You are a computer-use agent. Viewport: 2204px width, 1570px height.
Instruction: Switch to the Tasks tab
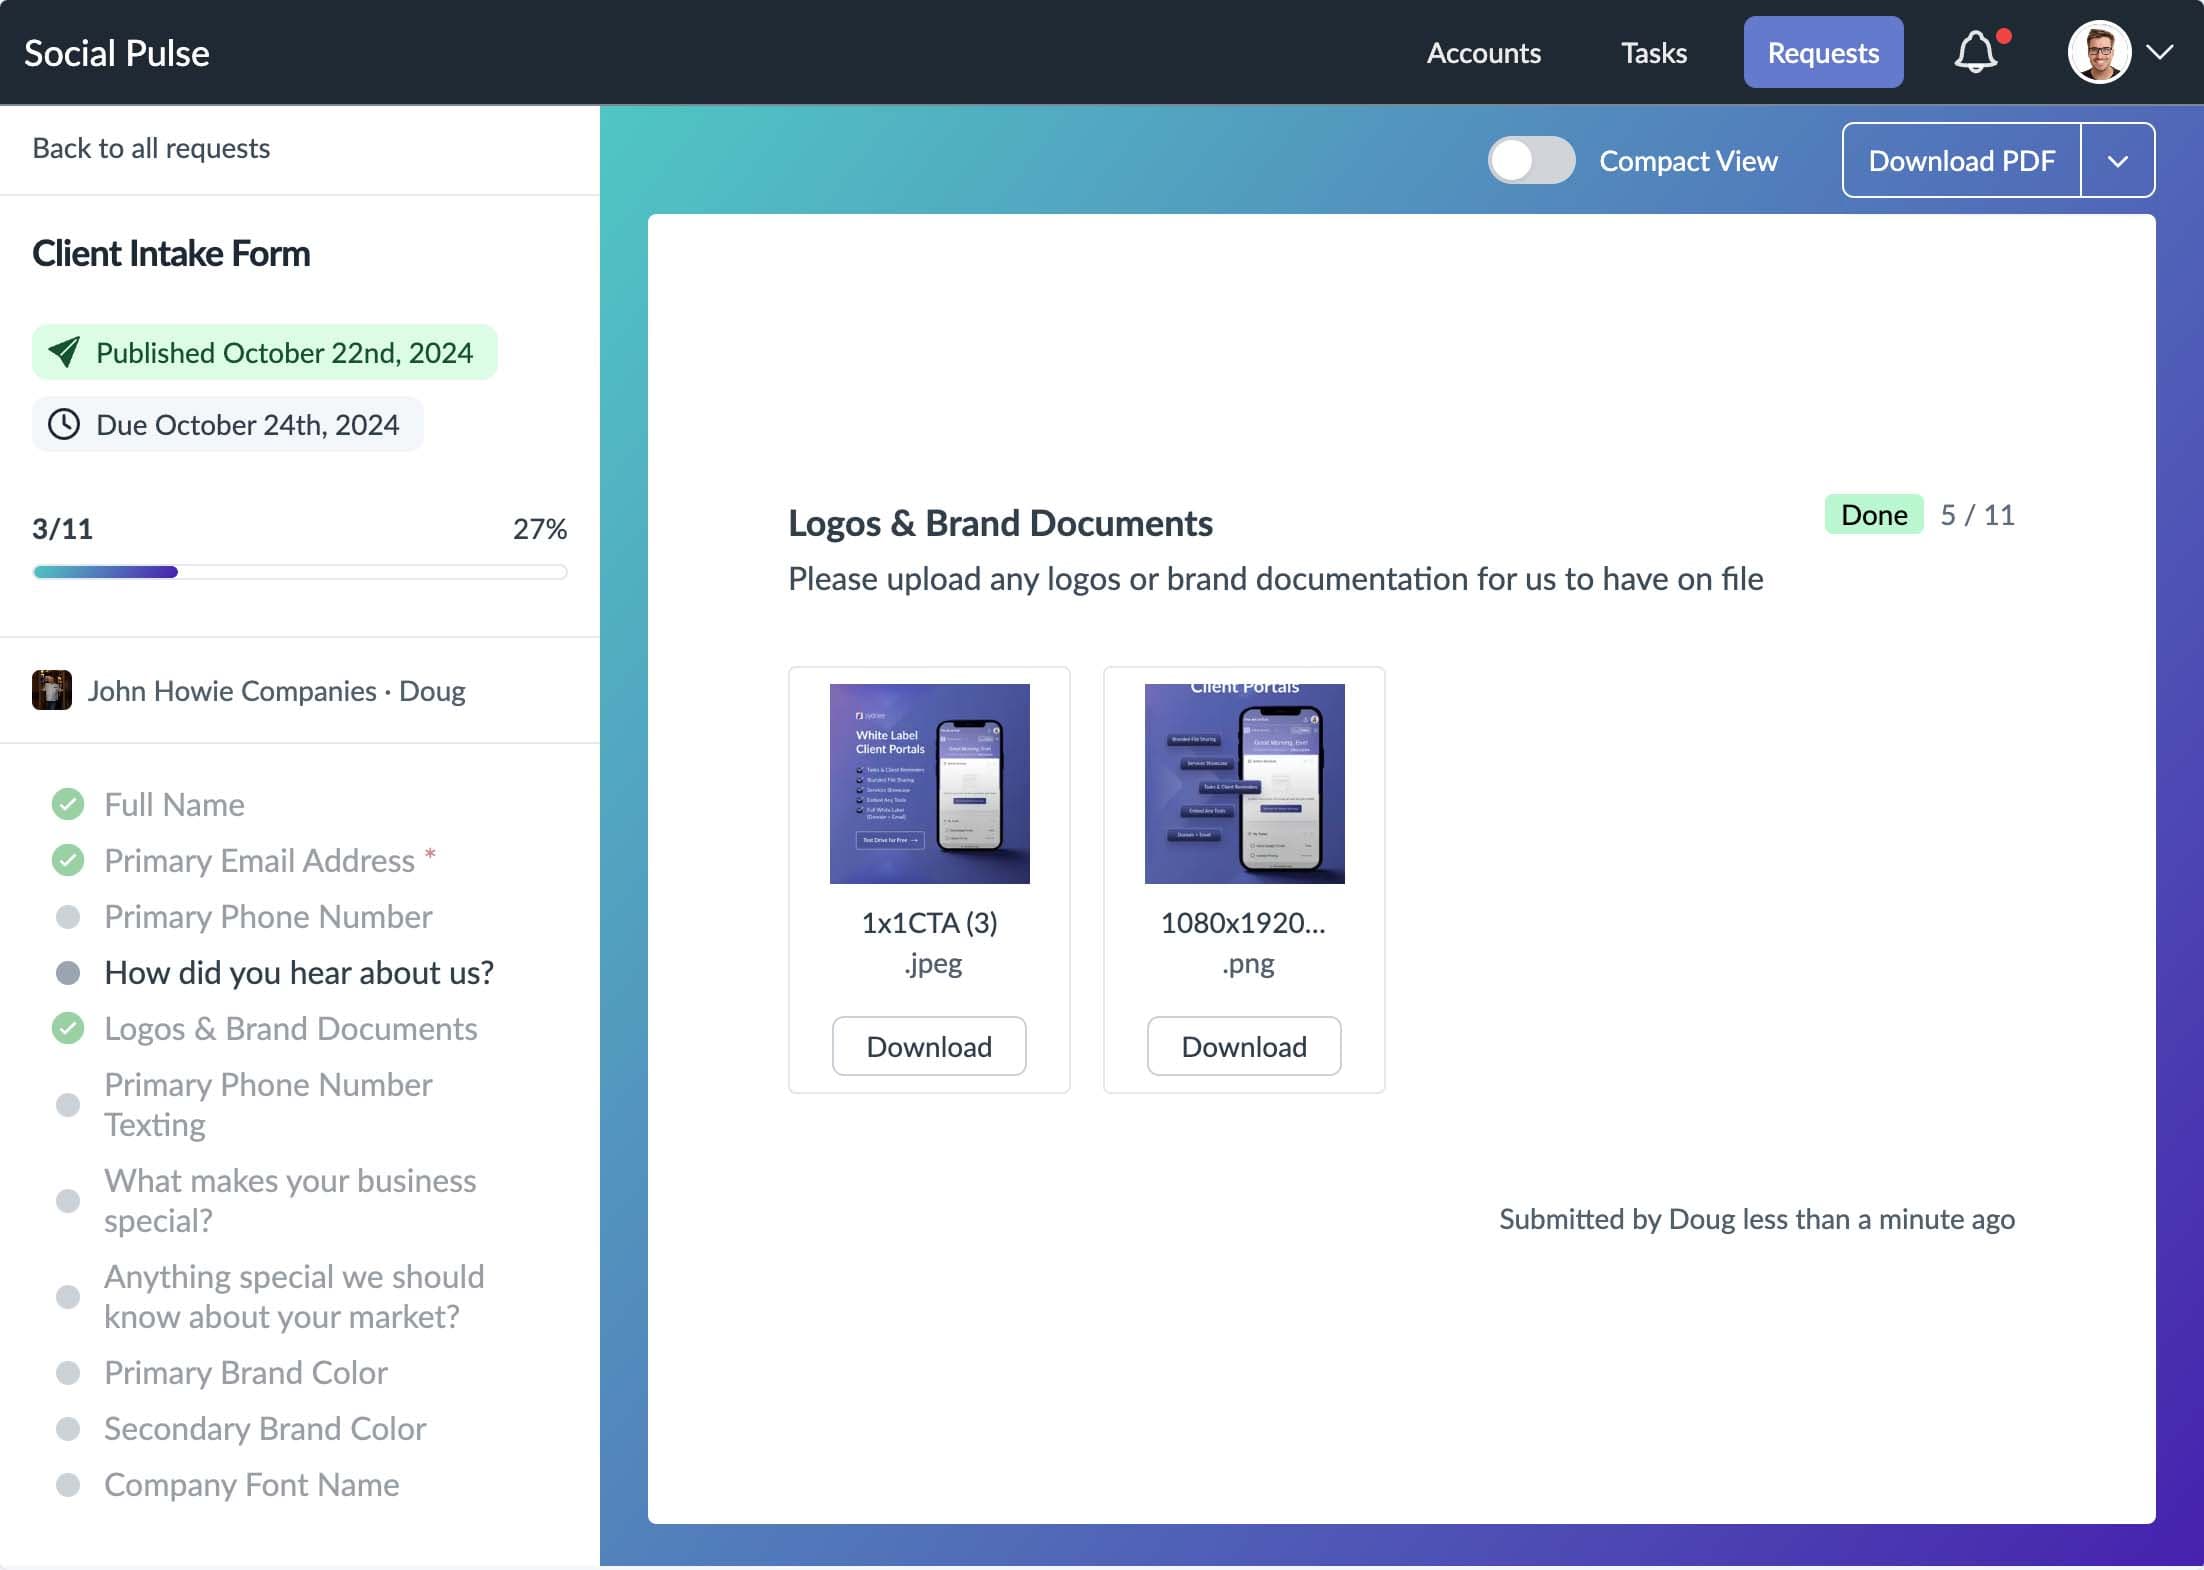point(1654,52)
